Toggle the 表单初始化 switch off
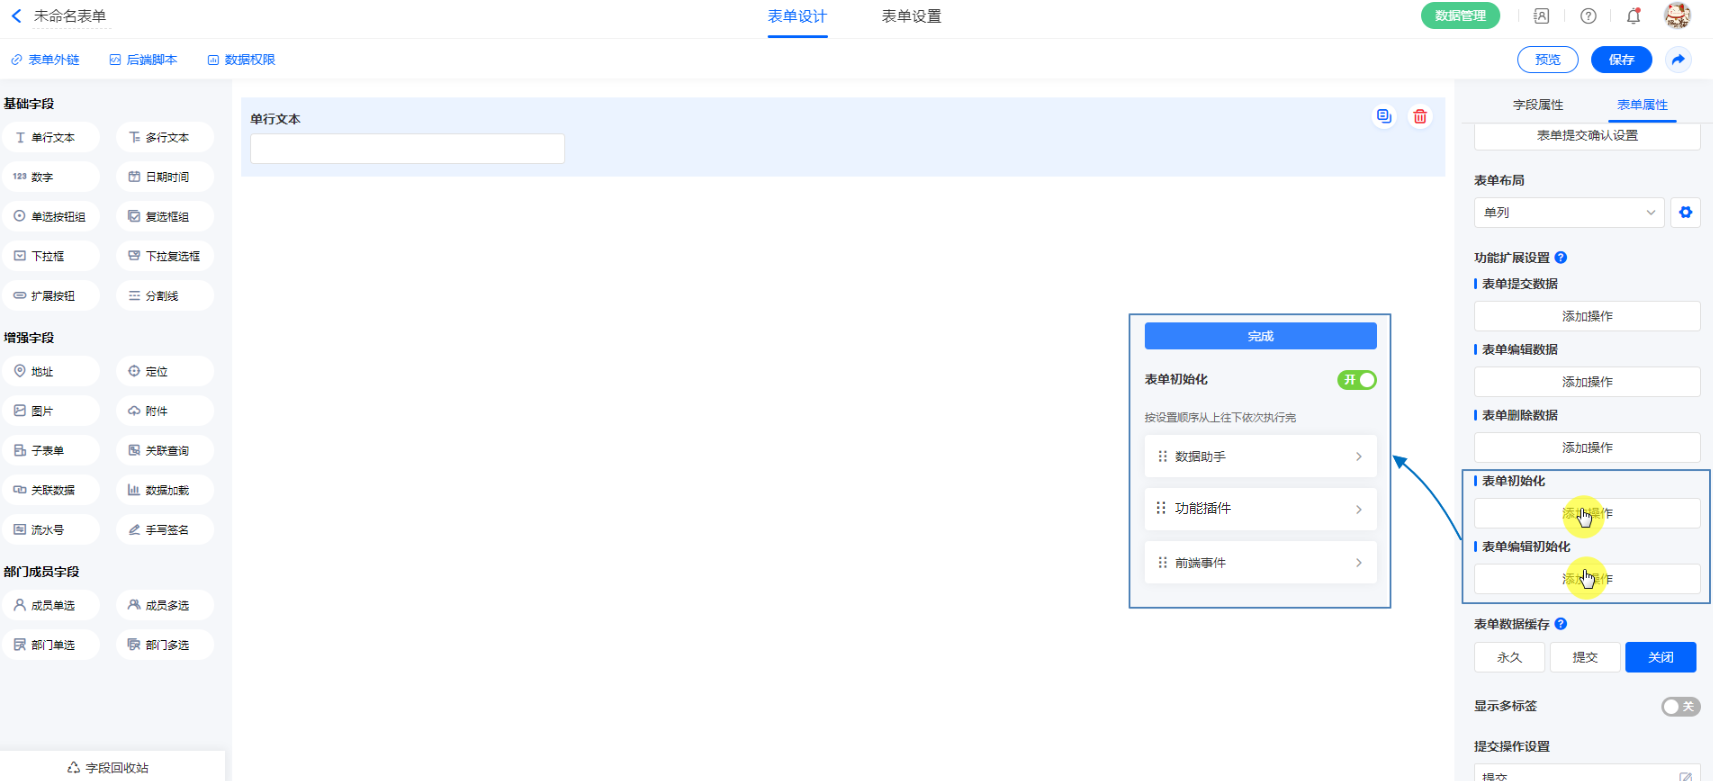Image resolution: width=1713 pixels, height=781 pixels. pos(1356,380)
